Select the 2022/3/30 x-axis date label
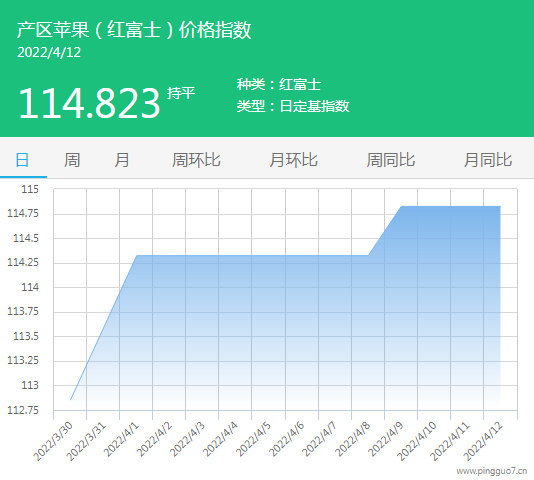The image size is (534, 480). click(54, 440)
